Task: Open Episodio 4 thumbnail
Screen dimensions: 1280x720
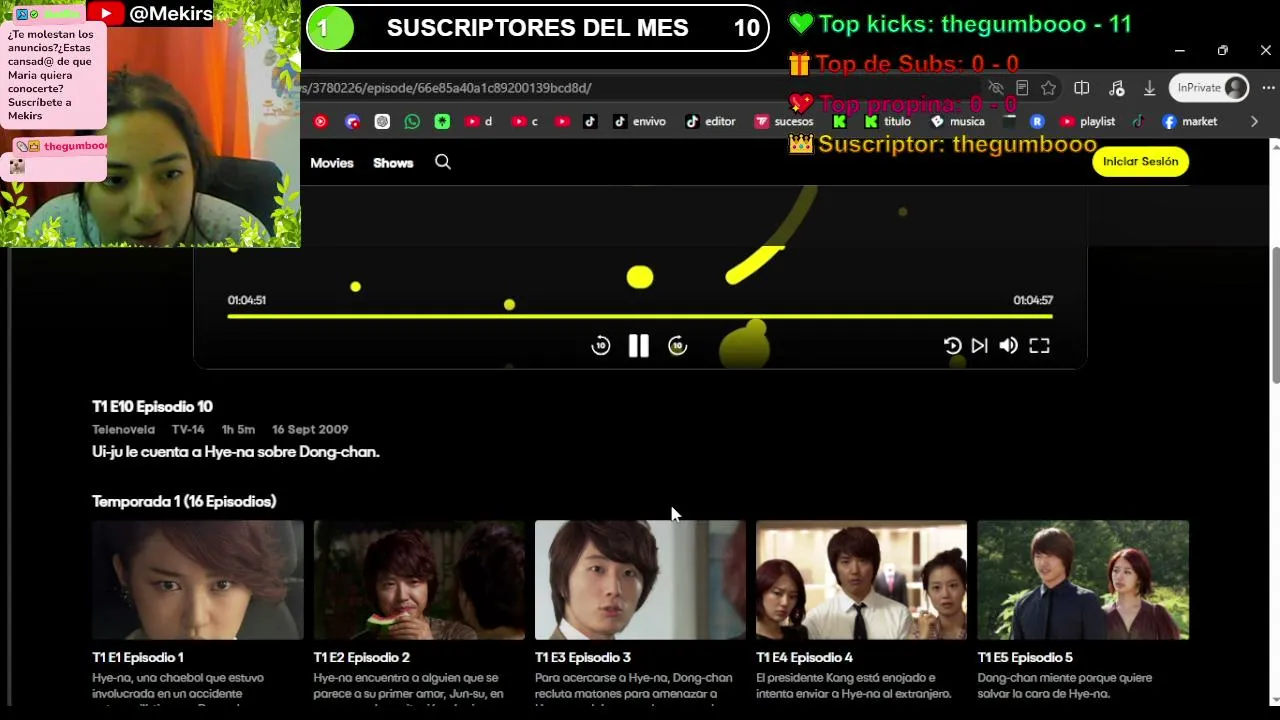Action: coord(862,580)
